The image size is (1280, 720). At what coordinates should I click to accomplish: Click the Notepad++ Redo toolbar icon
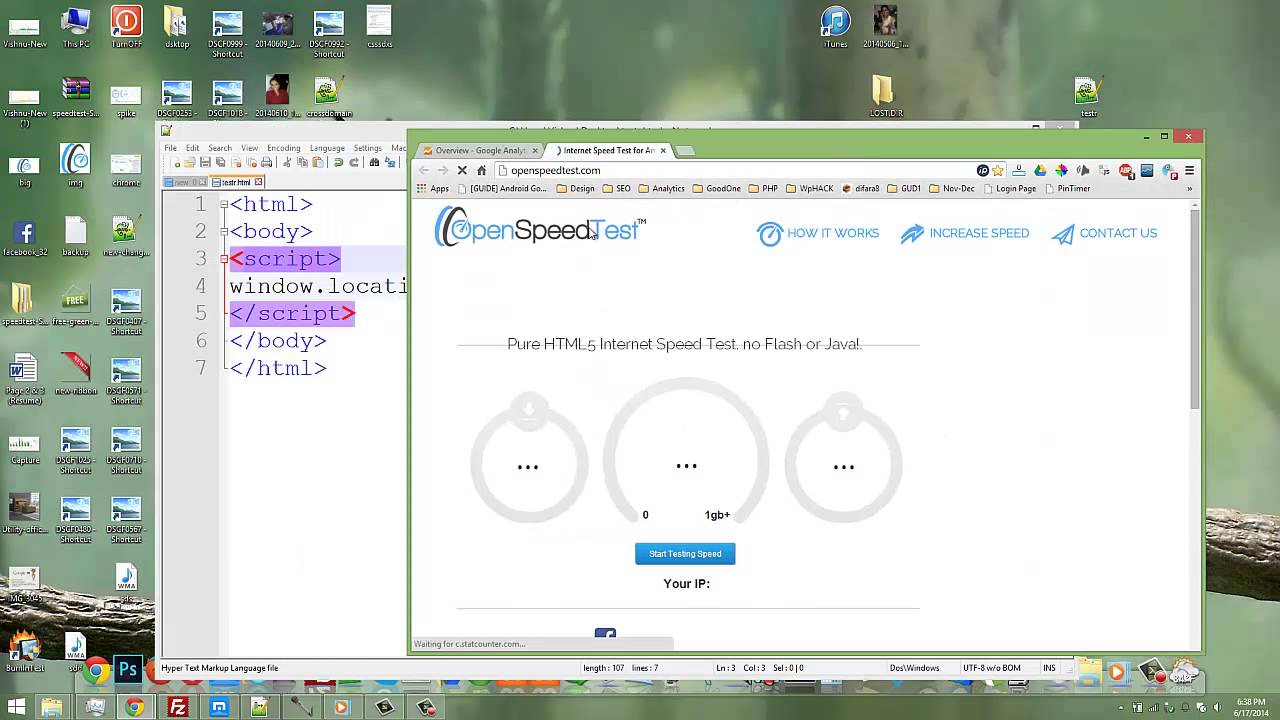click(354, 163)
